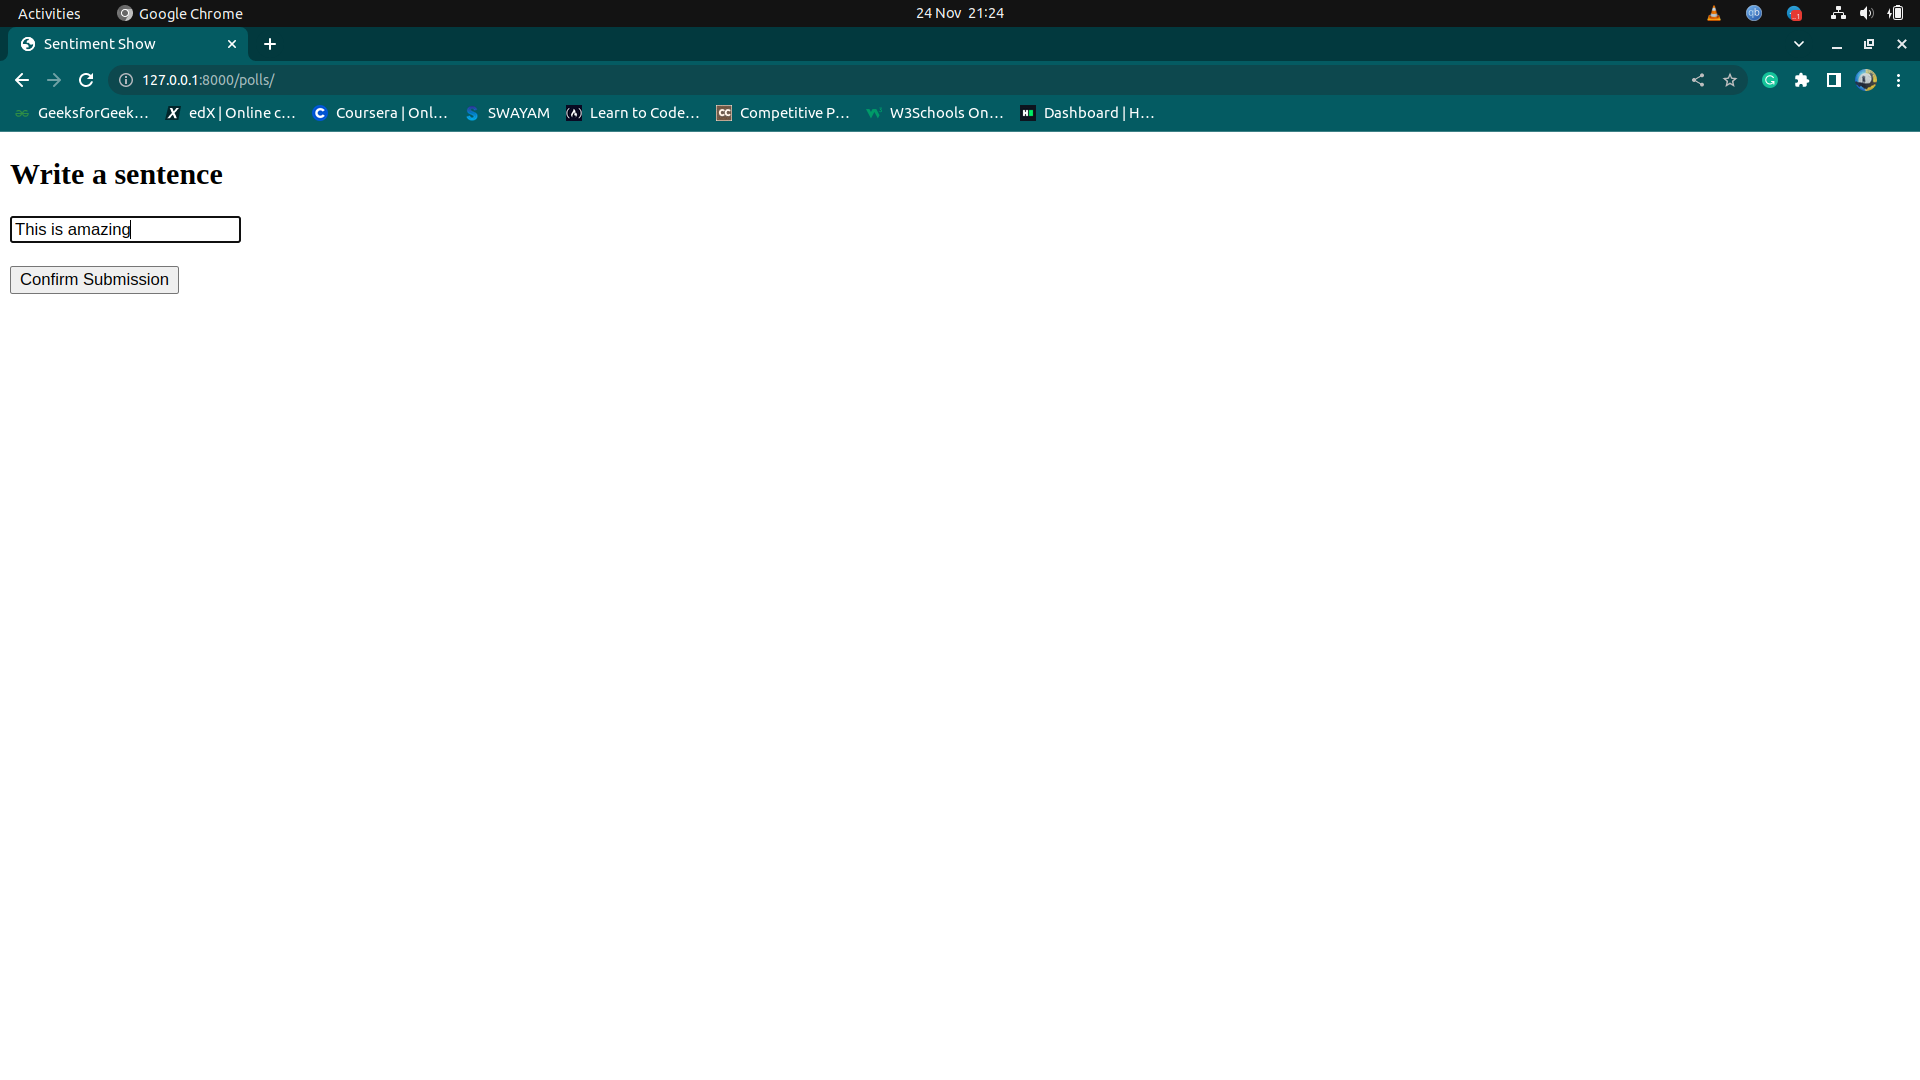Click the site information icon in the address bar
The image size is (1920, 1080).
[124, 80]
